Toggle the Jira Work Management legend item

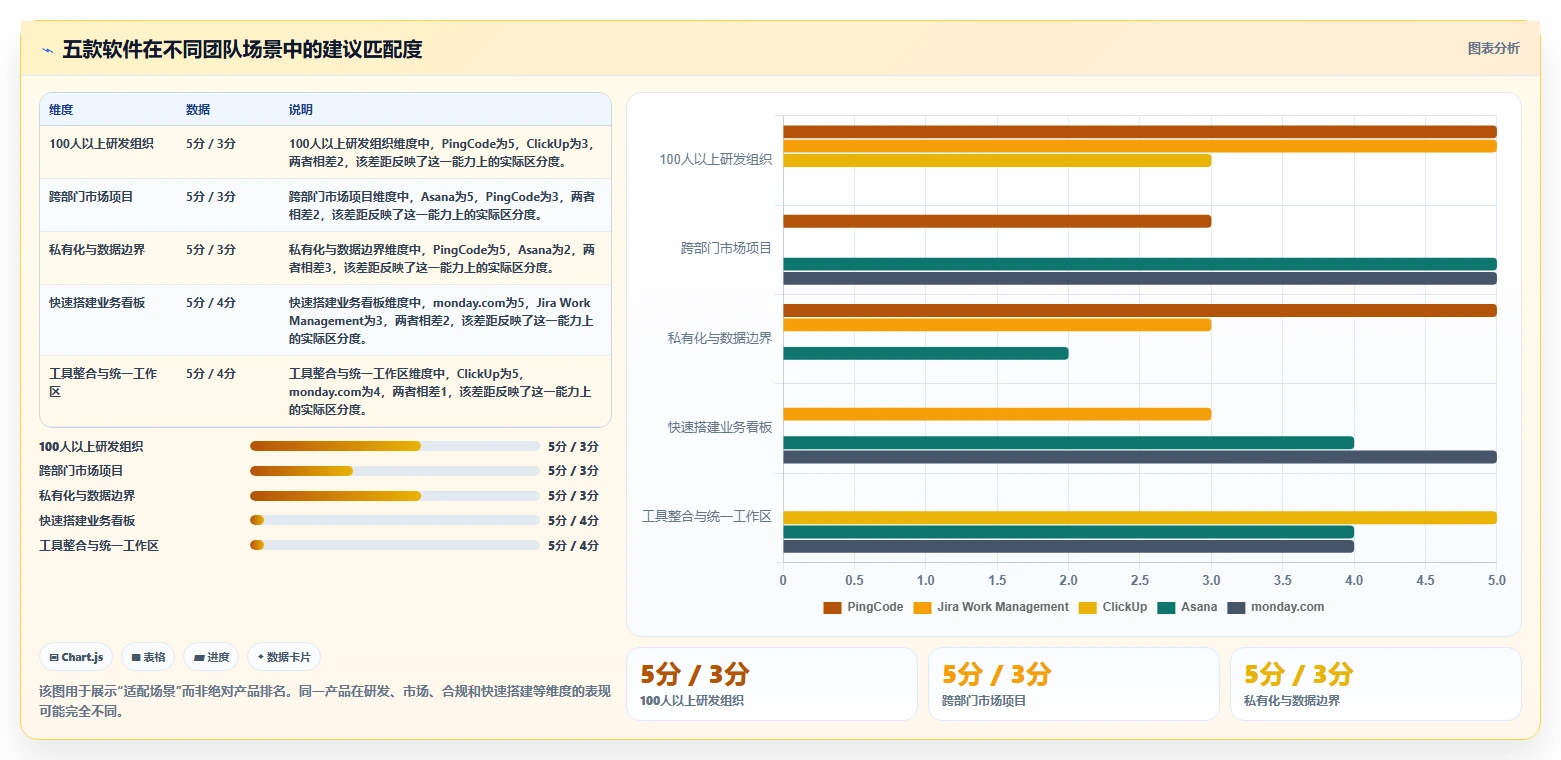(991, 607)
